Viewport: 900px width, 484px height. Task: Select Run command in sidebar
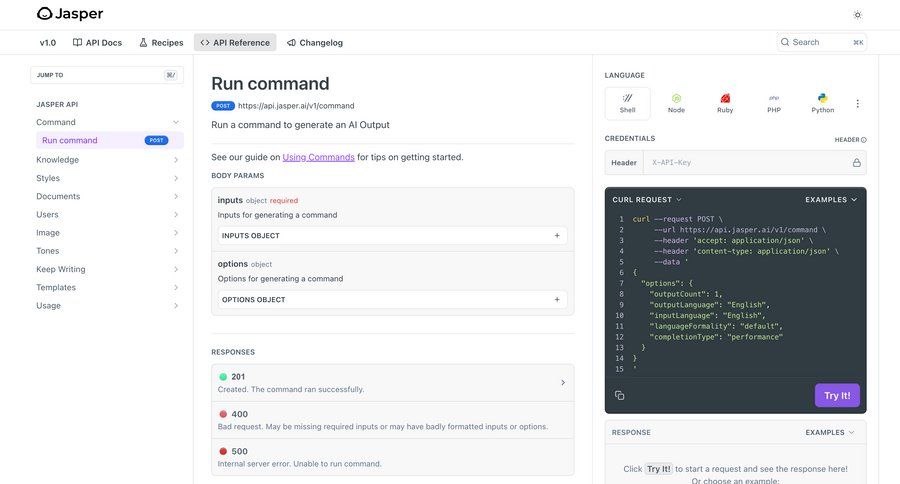click(x=110, y=140)
